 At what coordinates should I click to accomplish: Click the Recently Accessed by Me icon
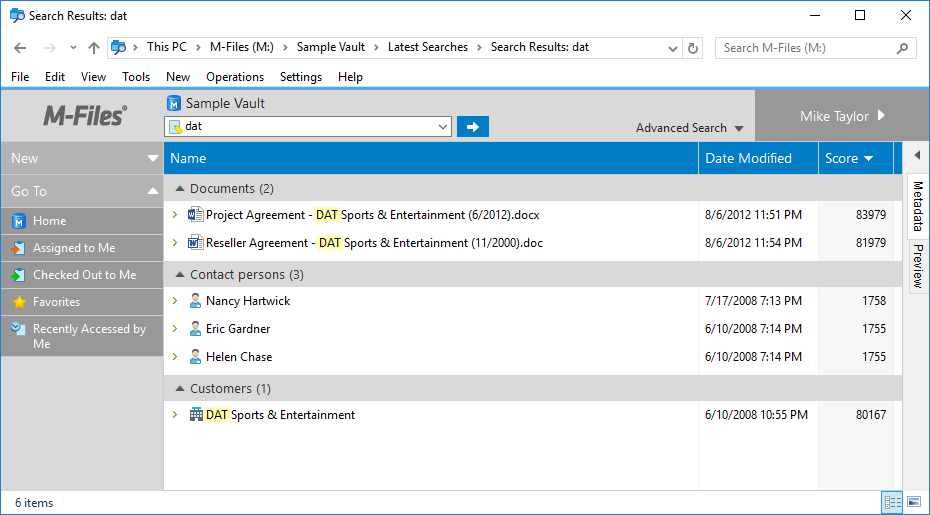click(x=19, y=329)
